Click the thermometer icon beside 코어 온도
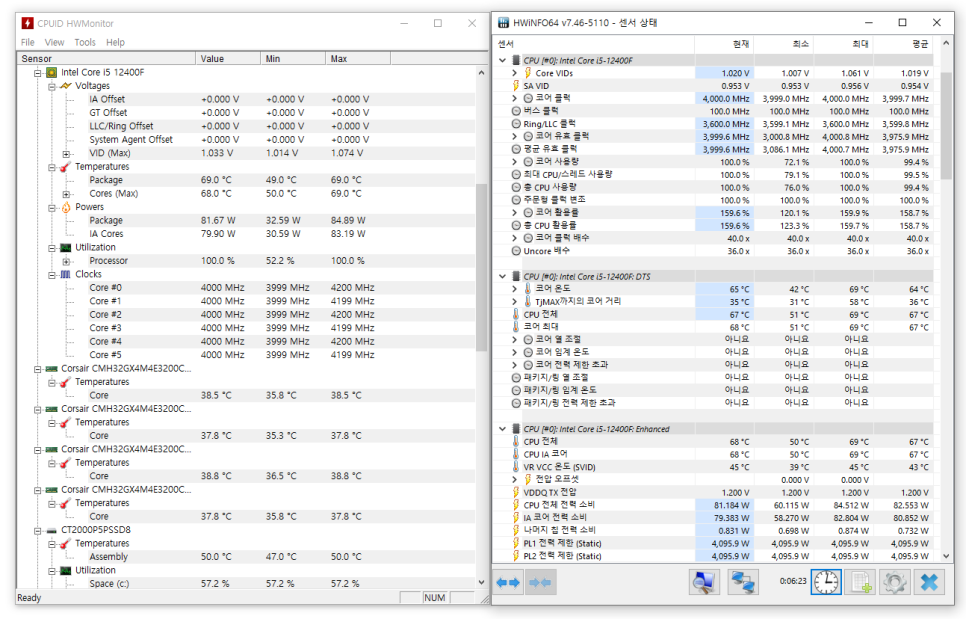The height and width of the screenshot is (619, 966). (x=528, y=288)
